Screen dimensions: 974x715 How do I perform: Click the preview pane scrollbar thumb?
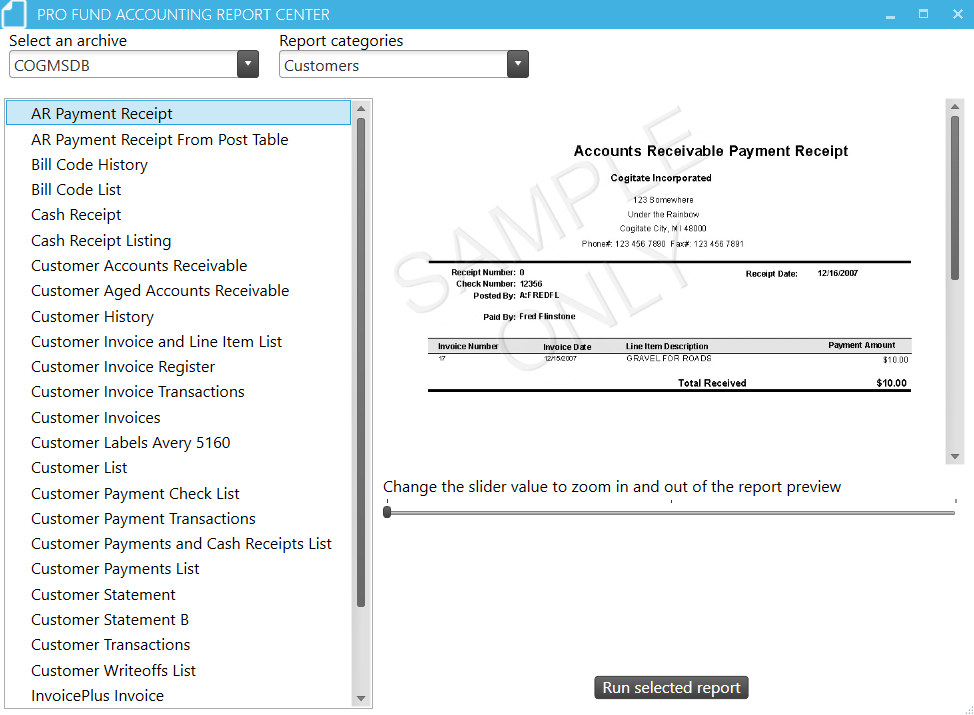point(955,198)
